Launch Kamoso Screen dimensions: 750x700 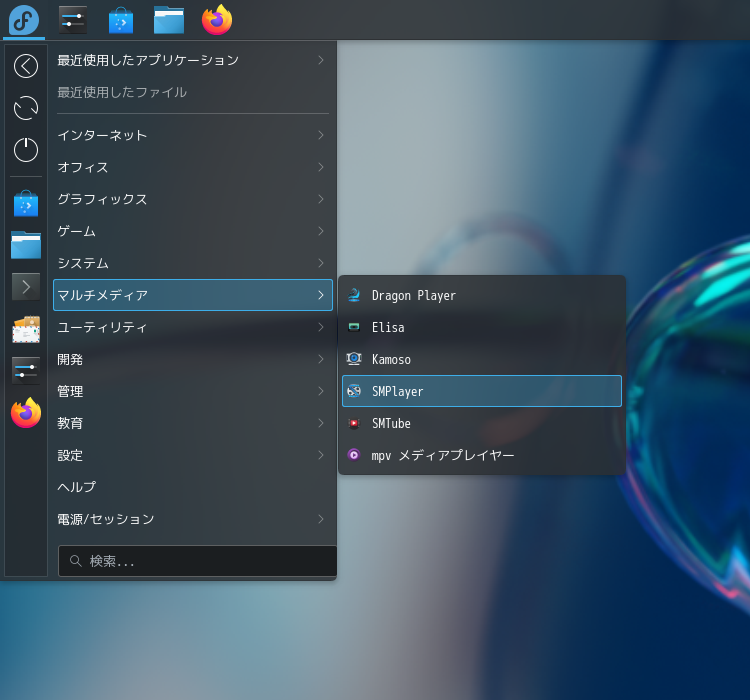(482, 359)
